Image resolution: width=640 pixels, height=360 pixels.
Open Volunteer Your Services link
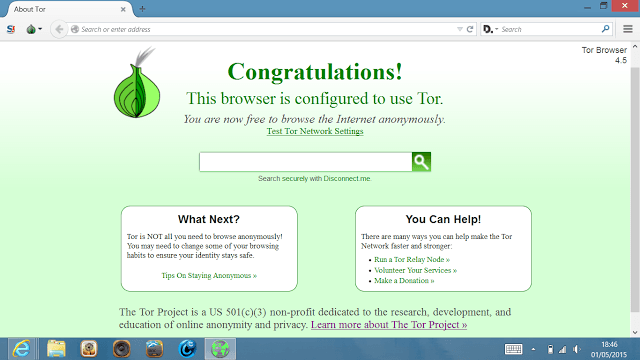pos(416,270)
